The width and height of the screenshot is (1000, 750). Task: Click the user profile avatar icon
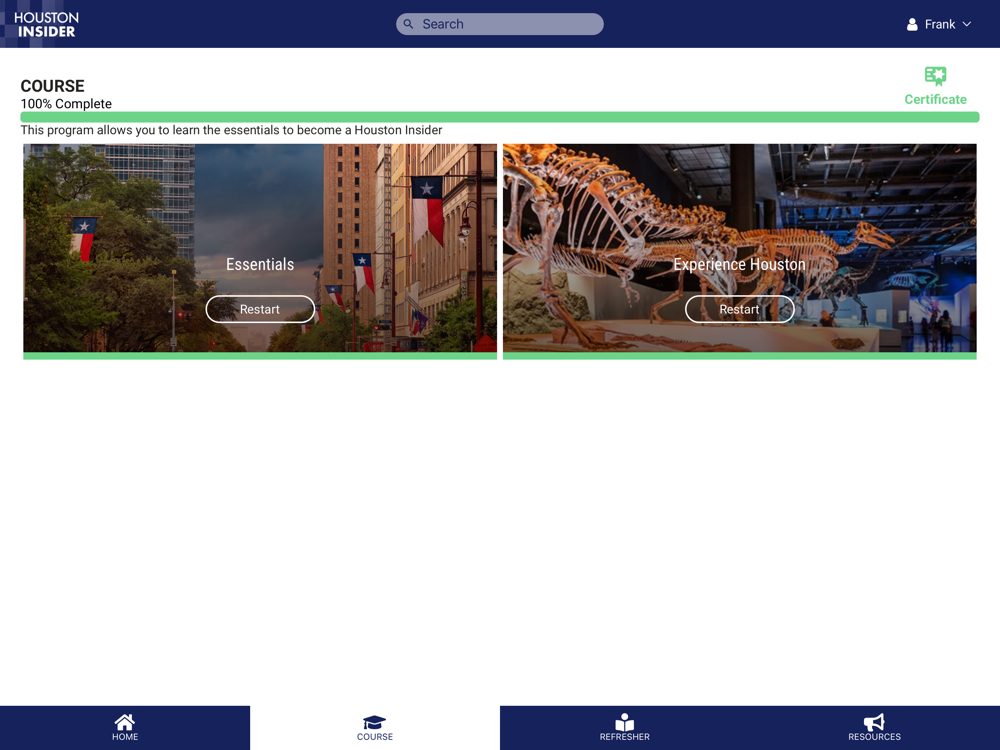click(912, 24)
